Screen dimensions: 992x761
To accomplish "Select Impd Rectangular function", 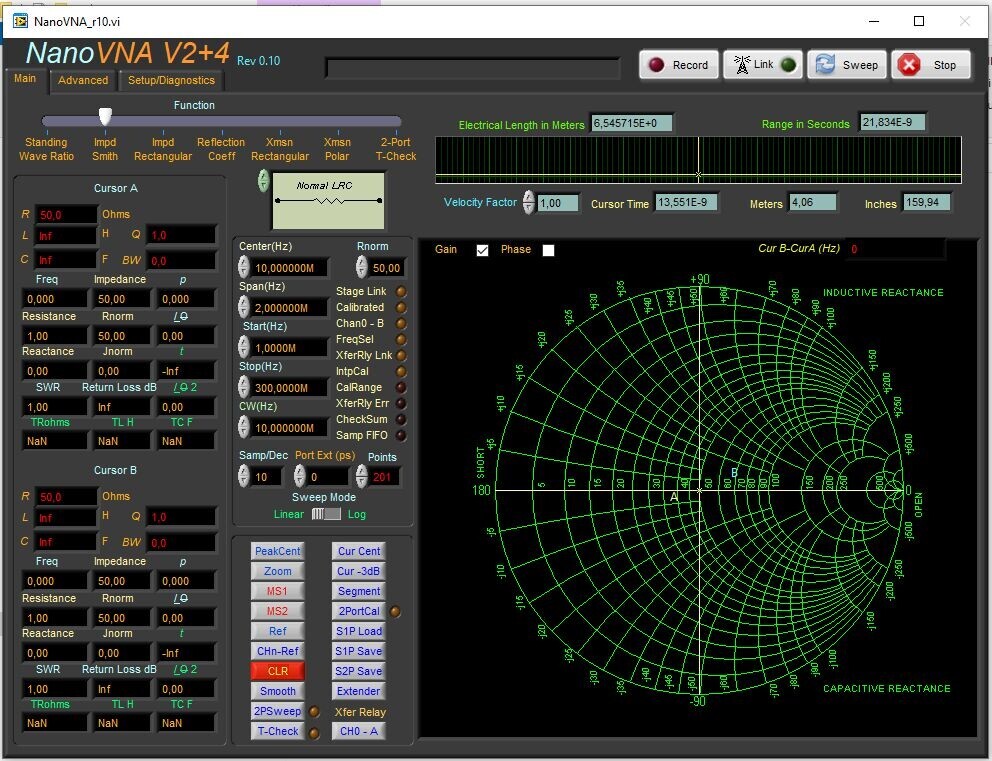I will pos(163,149).
